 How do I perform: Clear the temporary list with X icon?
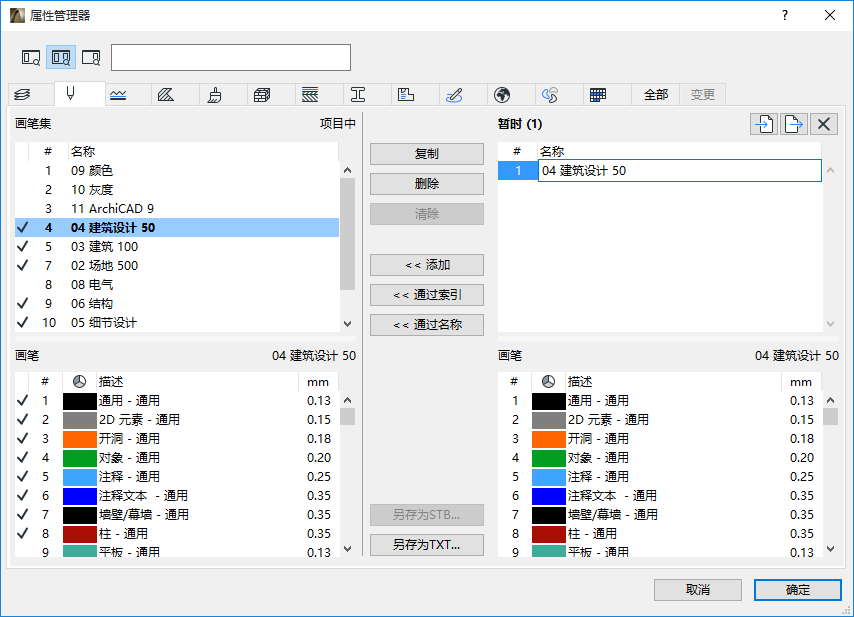[824, 124]
